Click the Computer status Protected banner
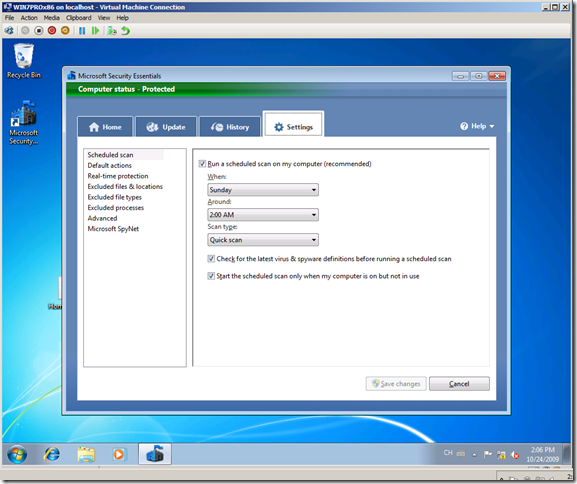The image size is (577, 484). 286,89
